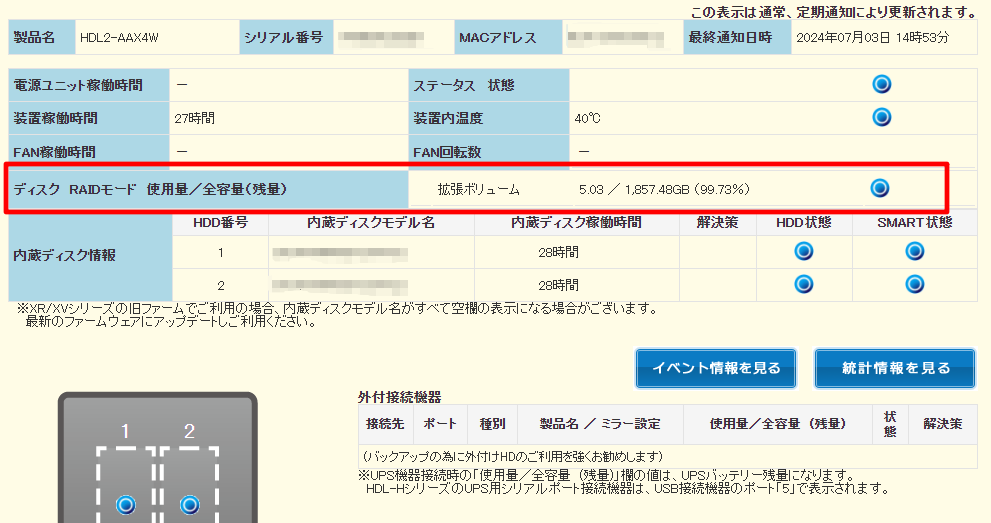Viewport: 991px width, 523px height.
Task: Click the 40℃ temperature value
Action: point(587,119)
